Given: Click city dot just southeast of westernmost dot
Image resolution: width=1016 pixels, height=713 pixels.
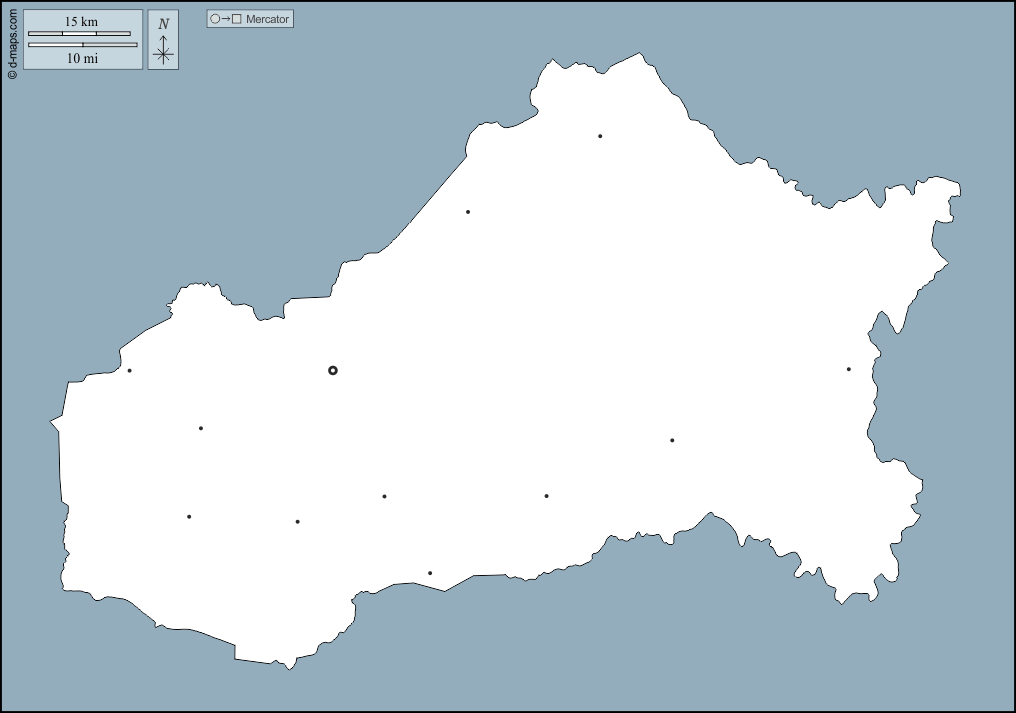Looking at the screenshot, I should [x=201, y=428].
